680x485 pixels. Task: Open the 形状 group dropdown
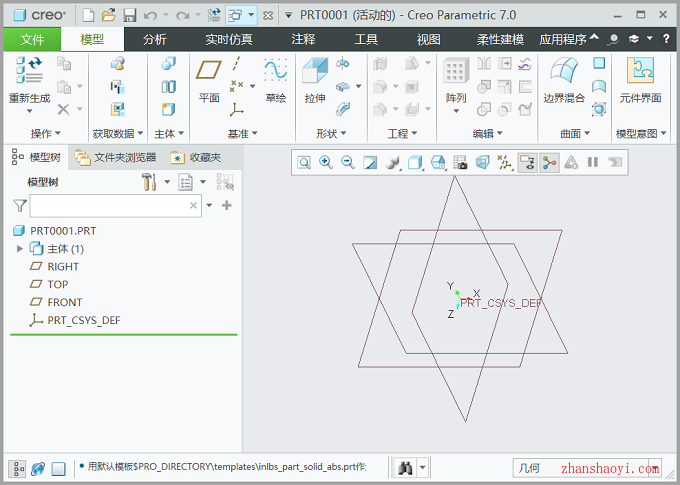coord(331,134)
